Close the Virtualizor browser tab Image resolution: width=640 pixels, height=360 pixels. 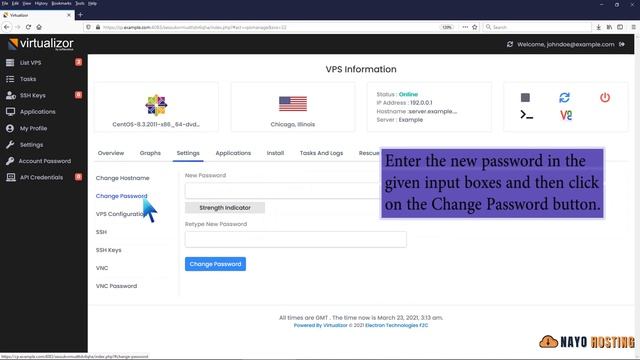pyautogui.click(x=69, y=15)
